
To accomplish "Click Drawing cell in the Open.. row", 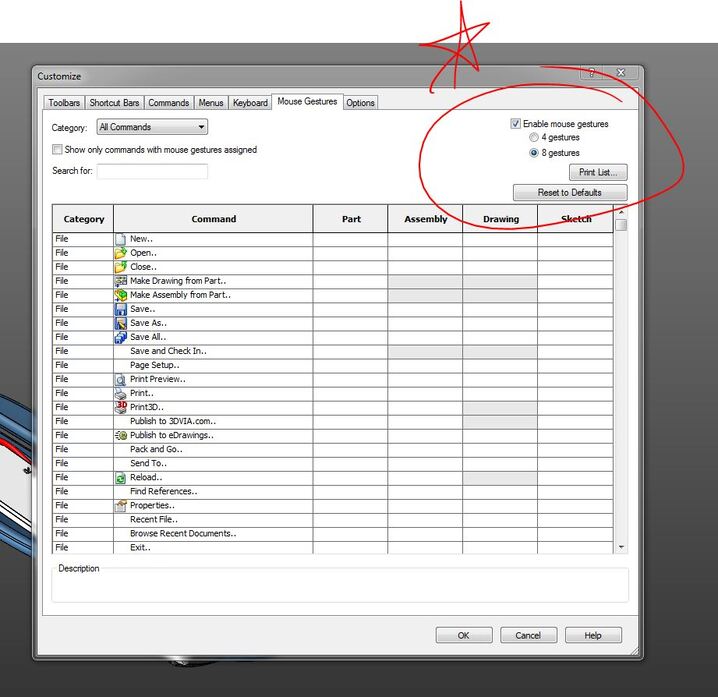I will click(500, 253).
